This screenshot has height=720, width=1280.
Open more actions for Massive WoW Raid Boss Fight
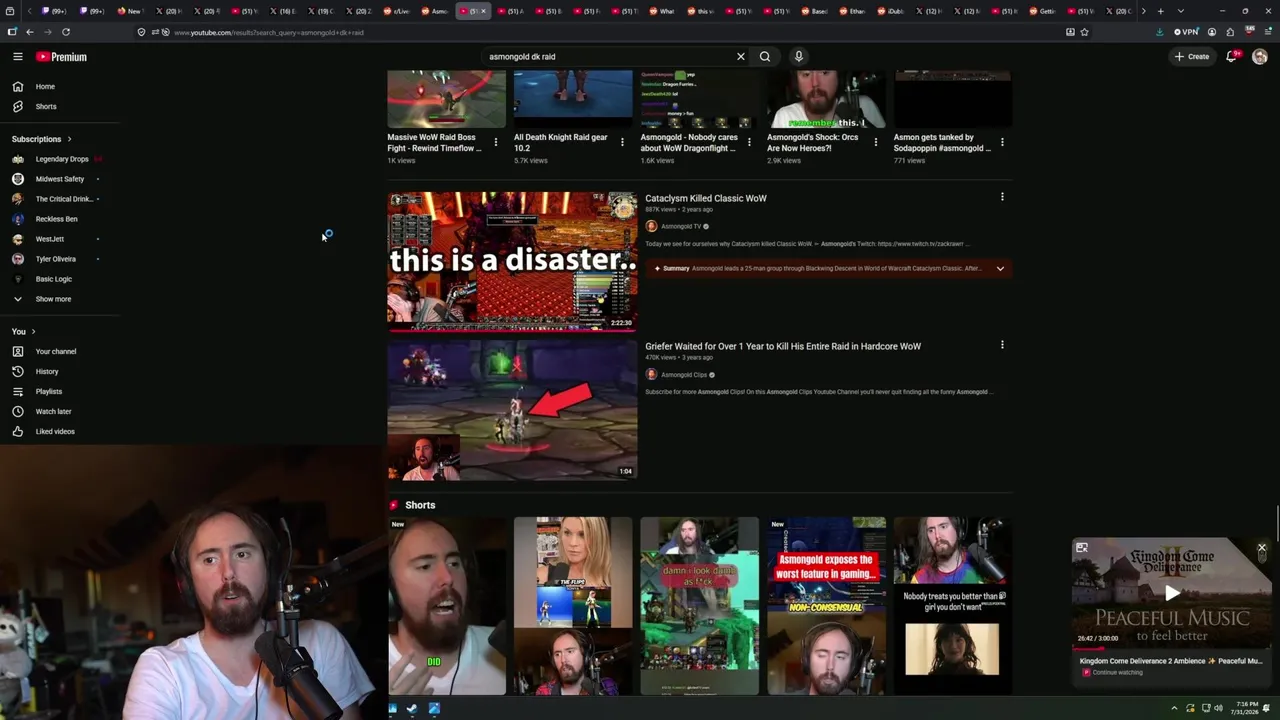click(x=496, y=142)
